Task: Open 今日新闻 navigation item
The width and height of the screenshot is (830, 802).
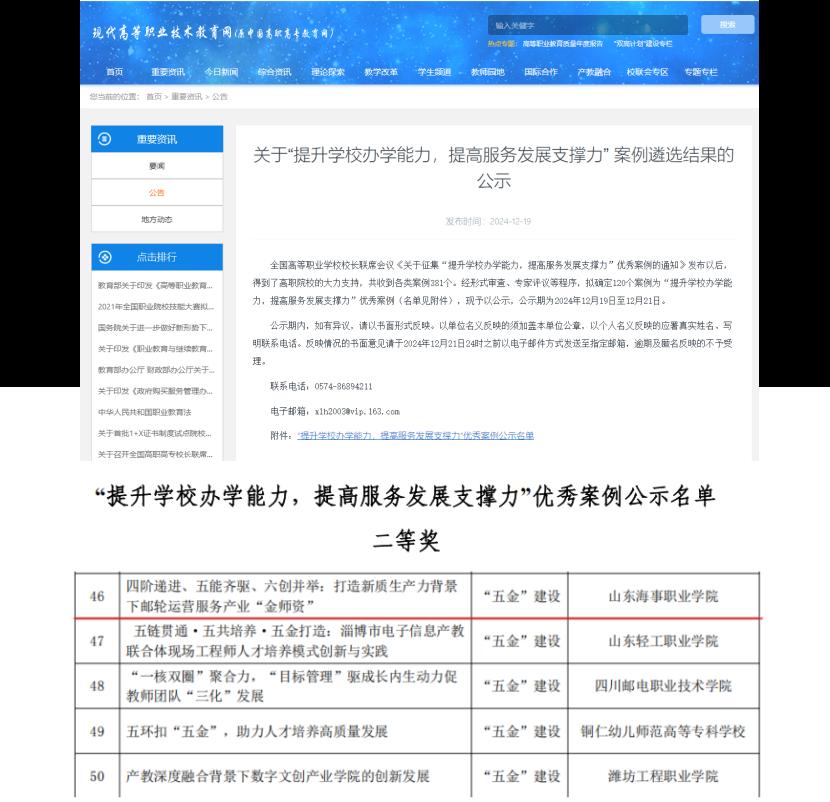Action: click(x=221, y=72)
